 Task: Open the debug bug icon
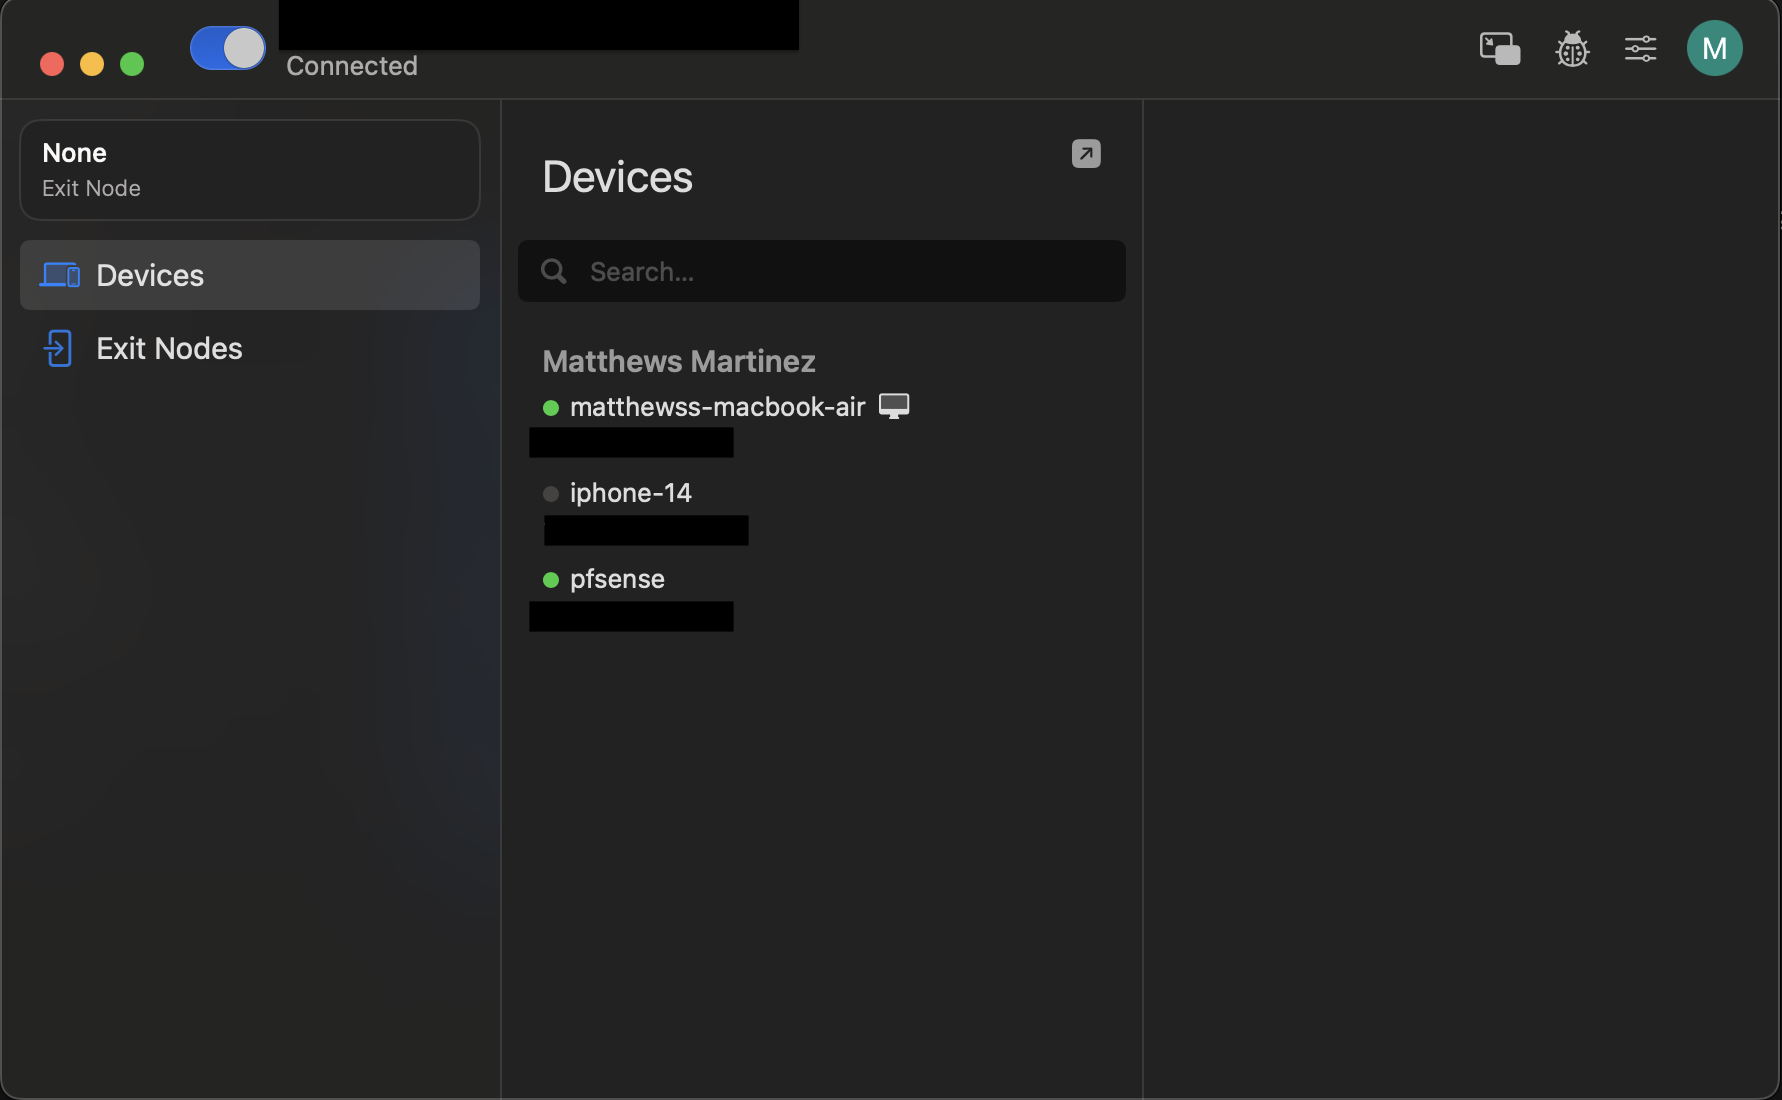(x=1572, y=49)
